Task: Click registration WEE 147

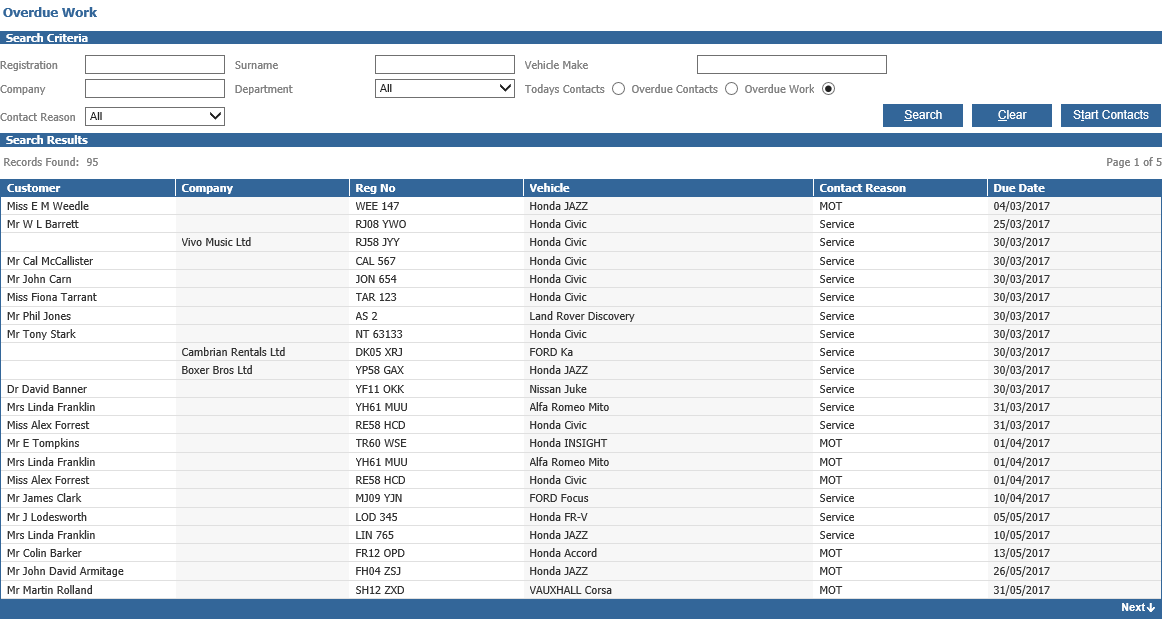Action: point(377,206)
